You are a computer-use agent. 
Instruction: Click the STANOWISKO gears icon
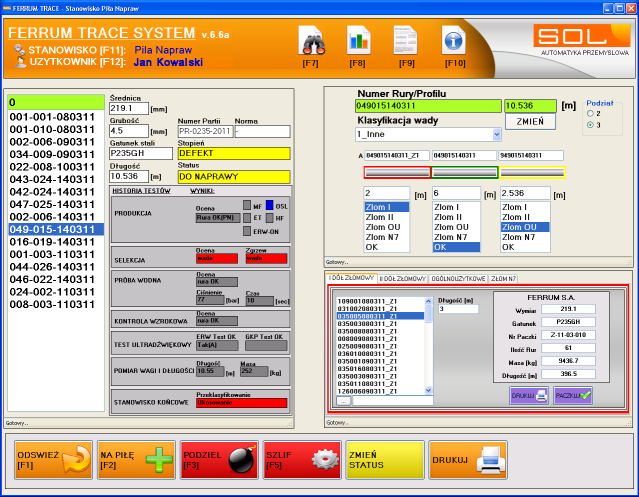(x=19, y=50)
